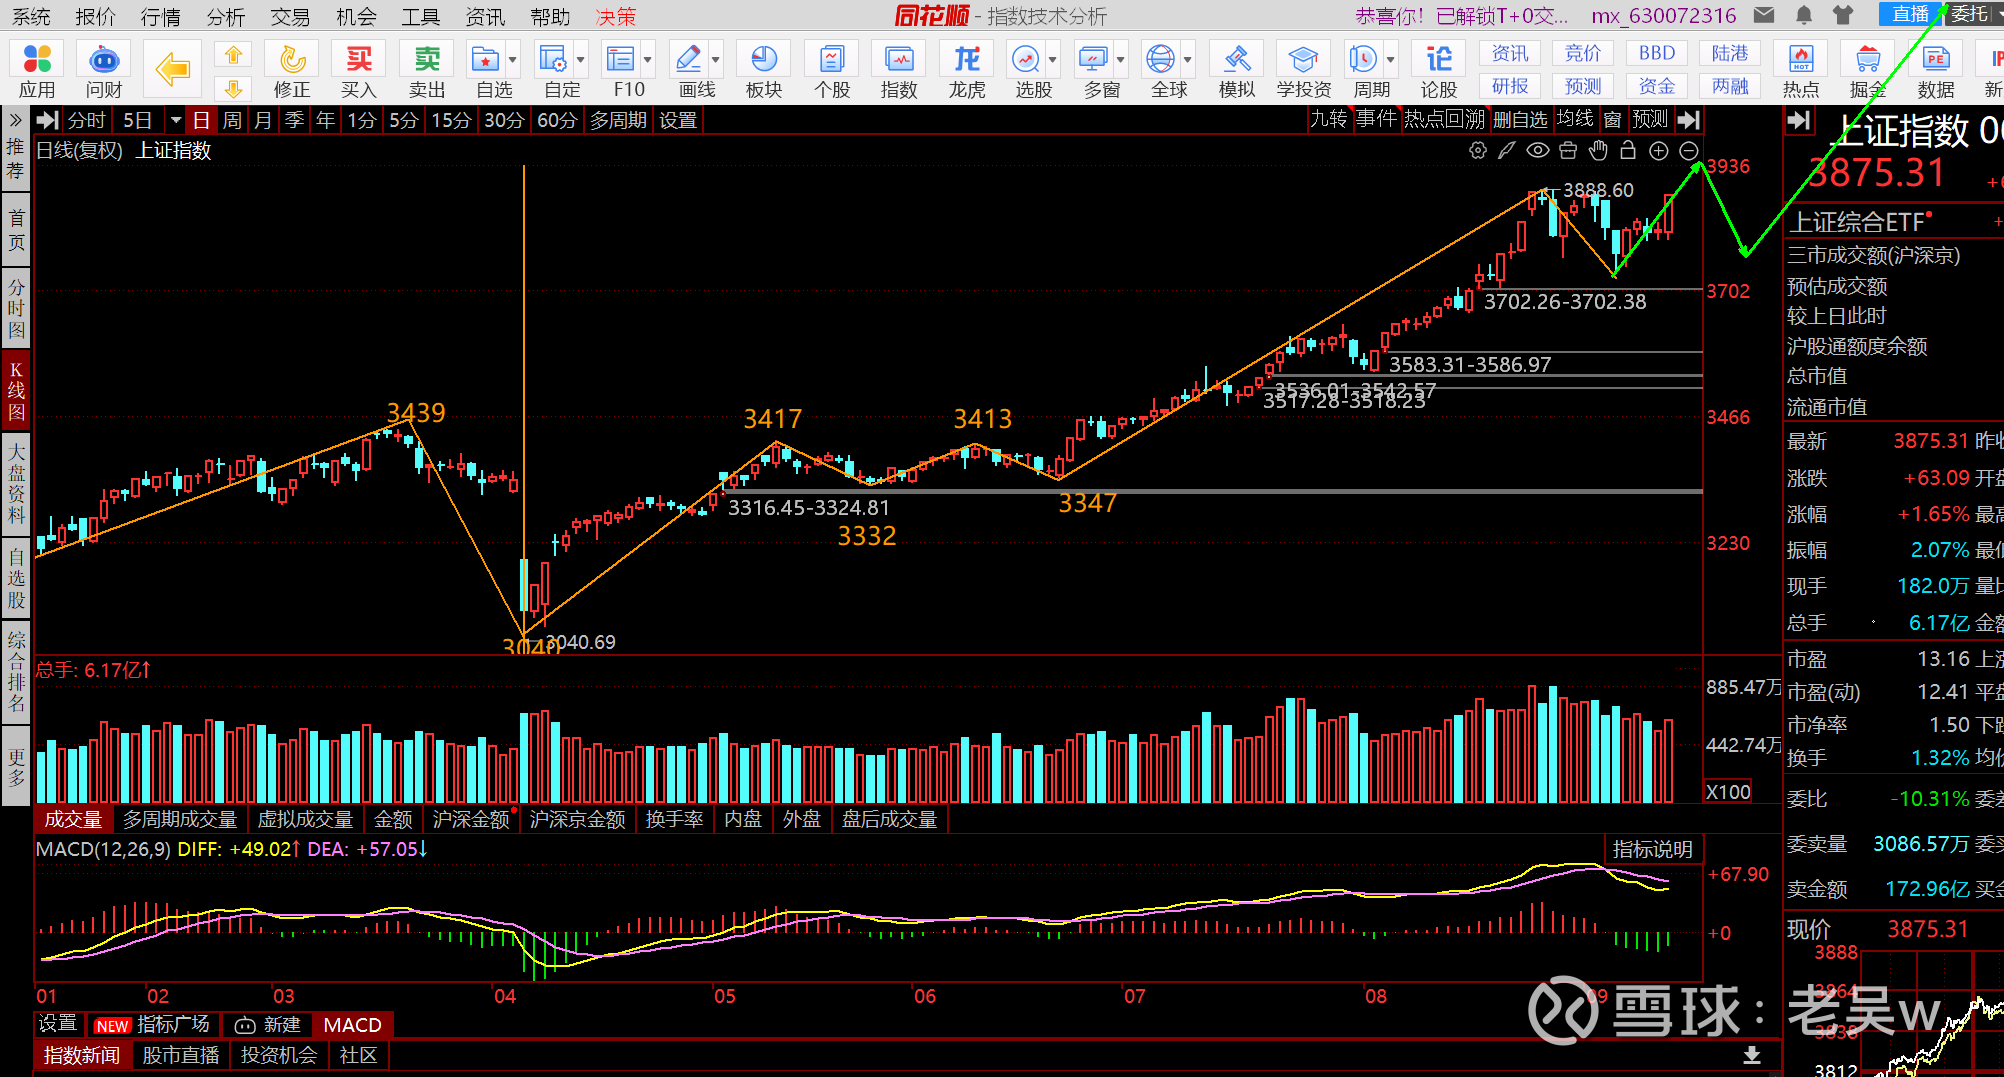Zoom out chart with the minus icon

[1689, 151]
